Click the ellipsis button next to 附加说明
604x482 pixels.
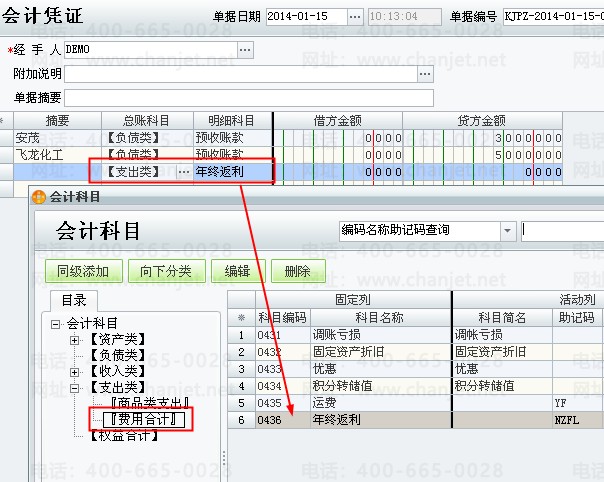point(425,74)
